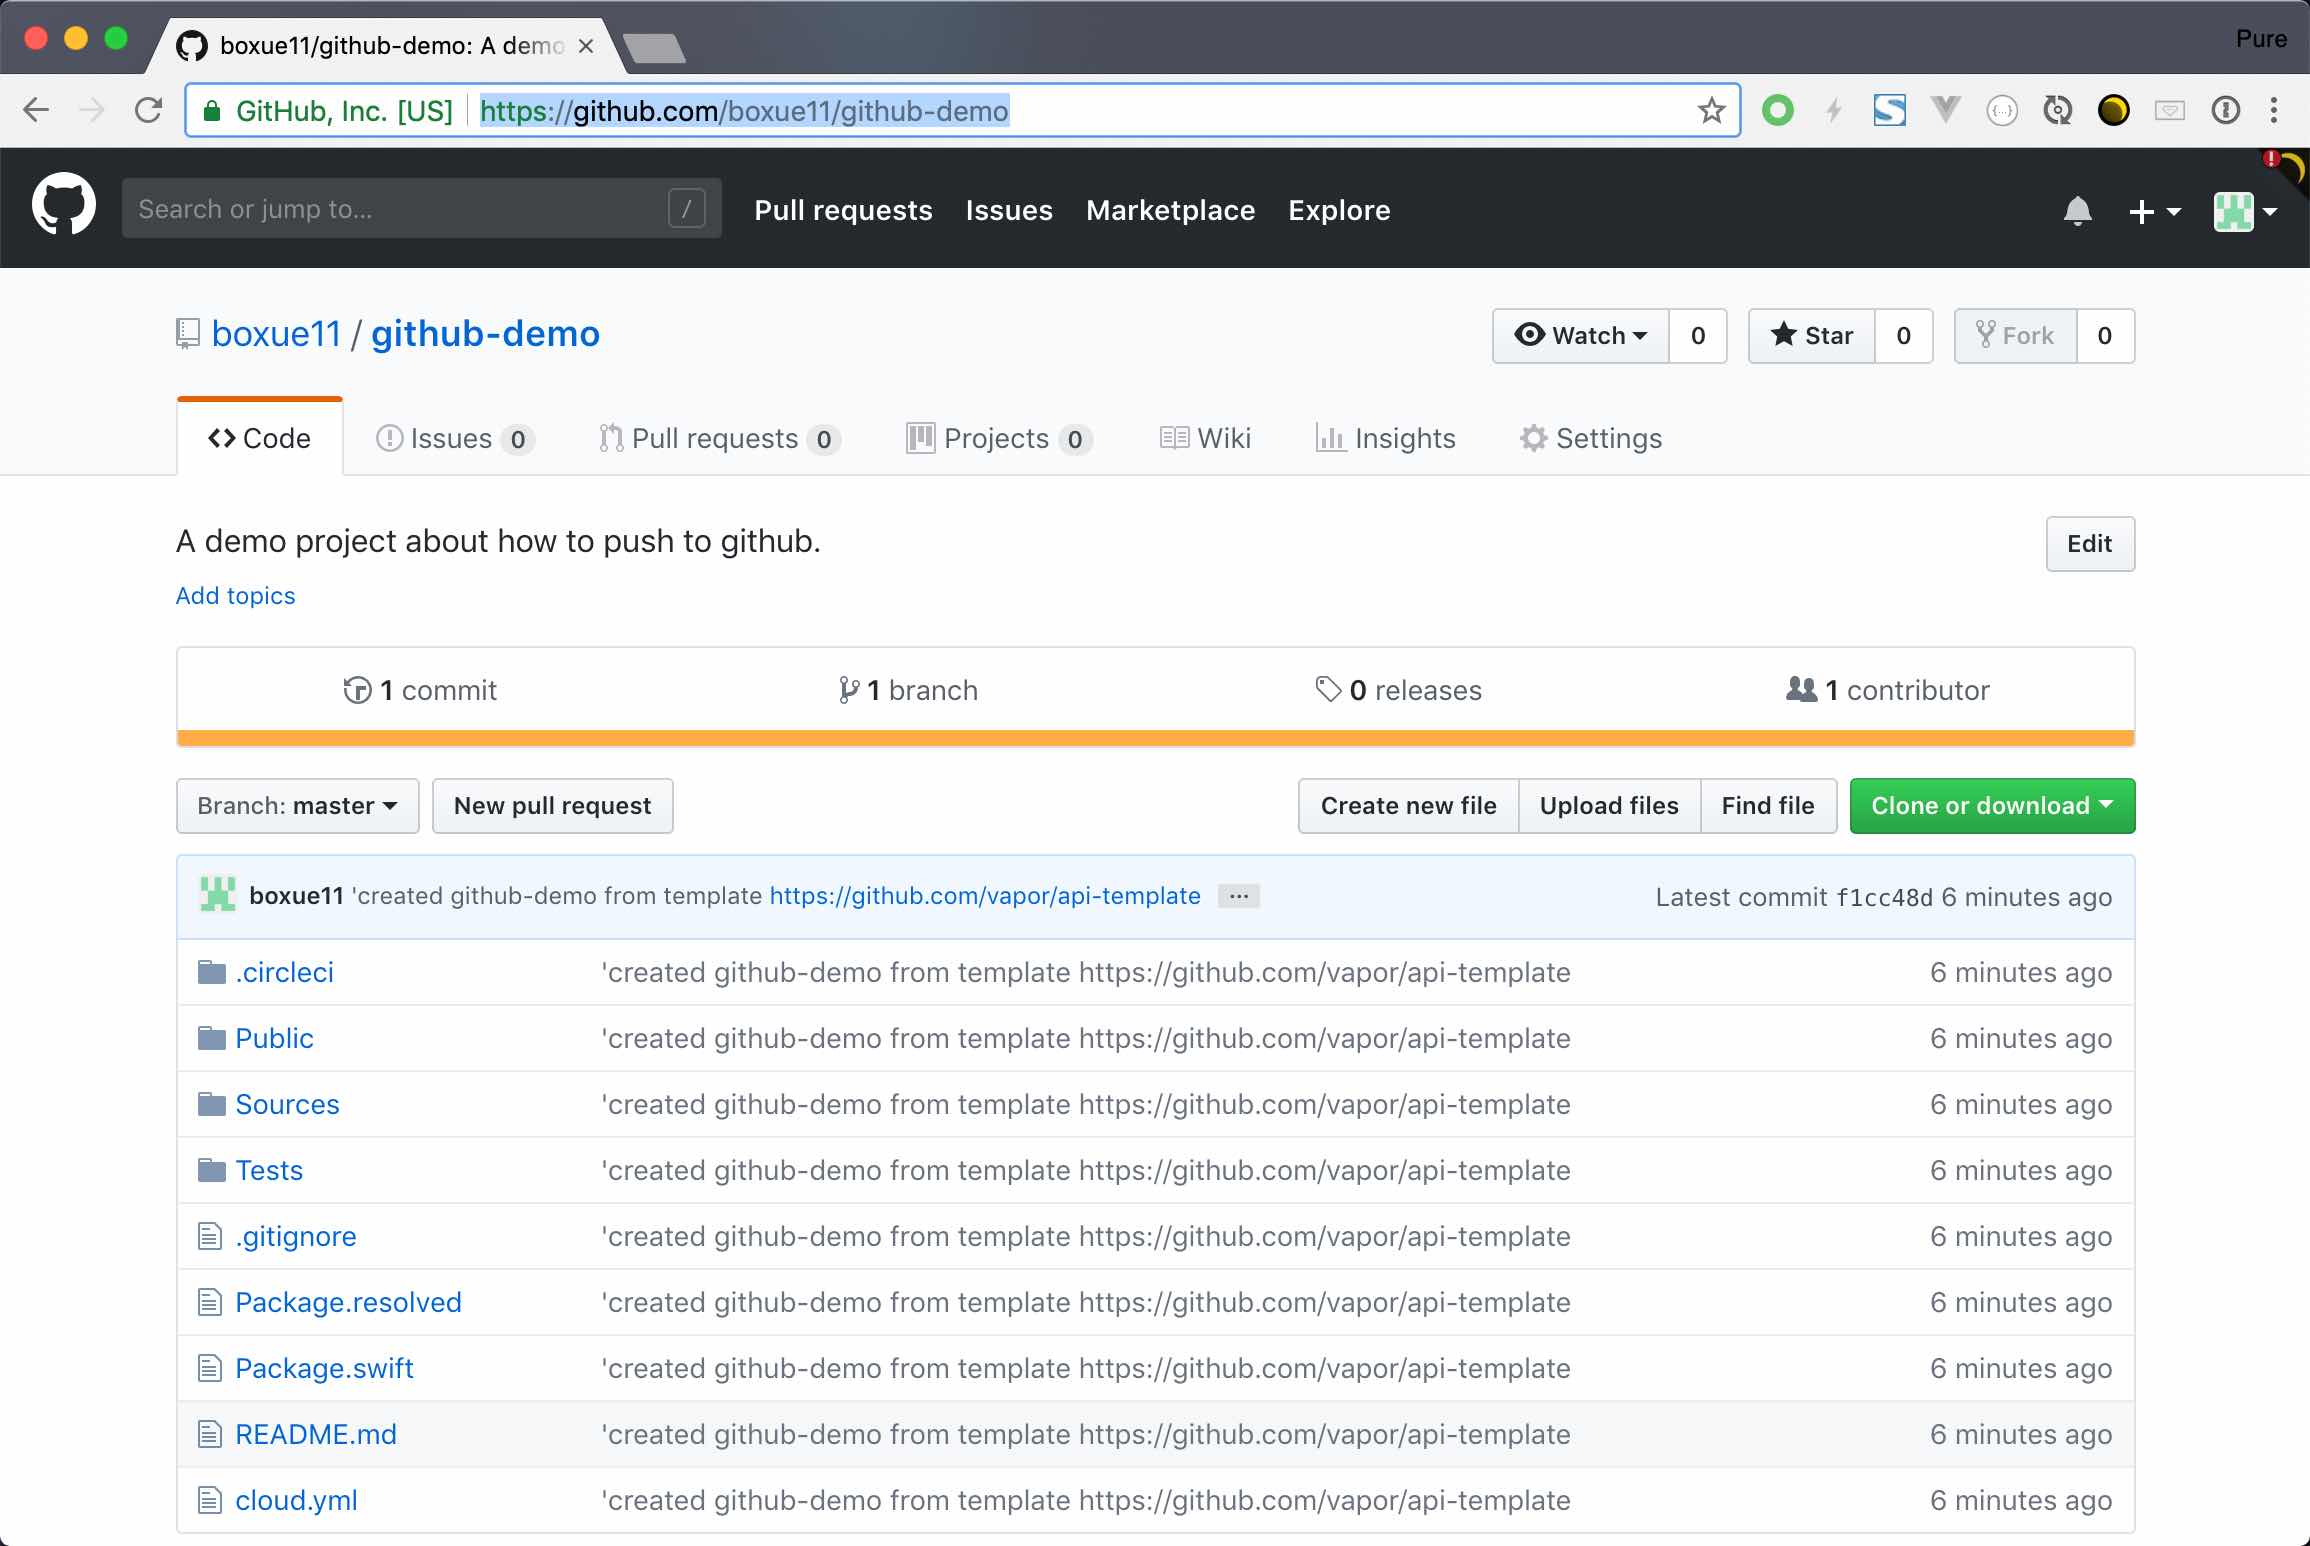Click the README.md file icon
The image size is (2310, 1546).
209,1434
